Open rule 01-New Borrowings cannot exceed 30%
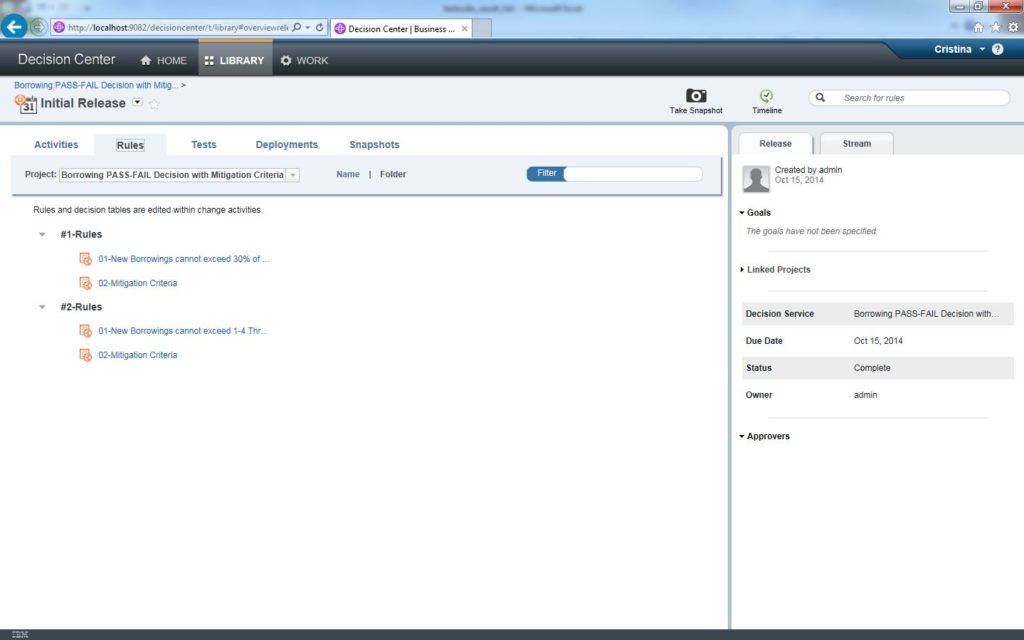Viewport: 1024px width, 640px height. pyautogui.click(x=183, y=259)
